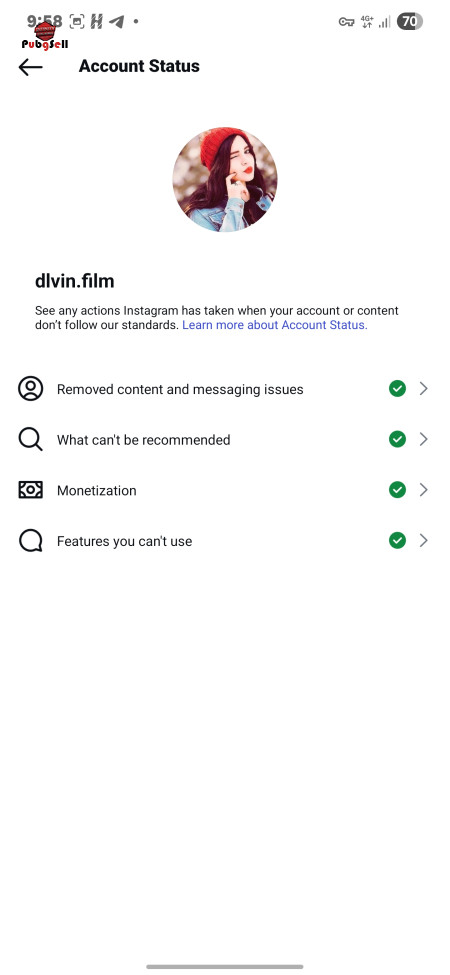
Task: Open the Monetization status entry
Action: [224, 490]
